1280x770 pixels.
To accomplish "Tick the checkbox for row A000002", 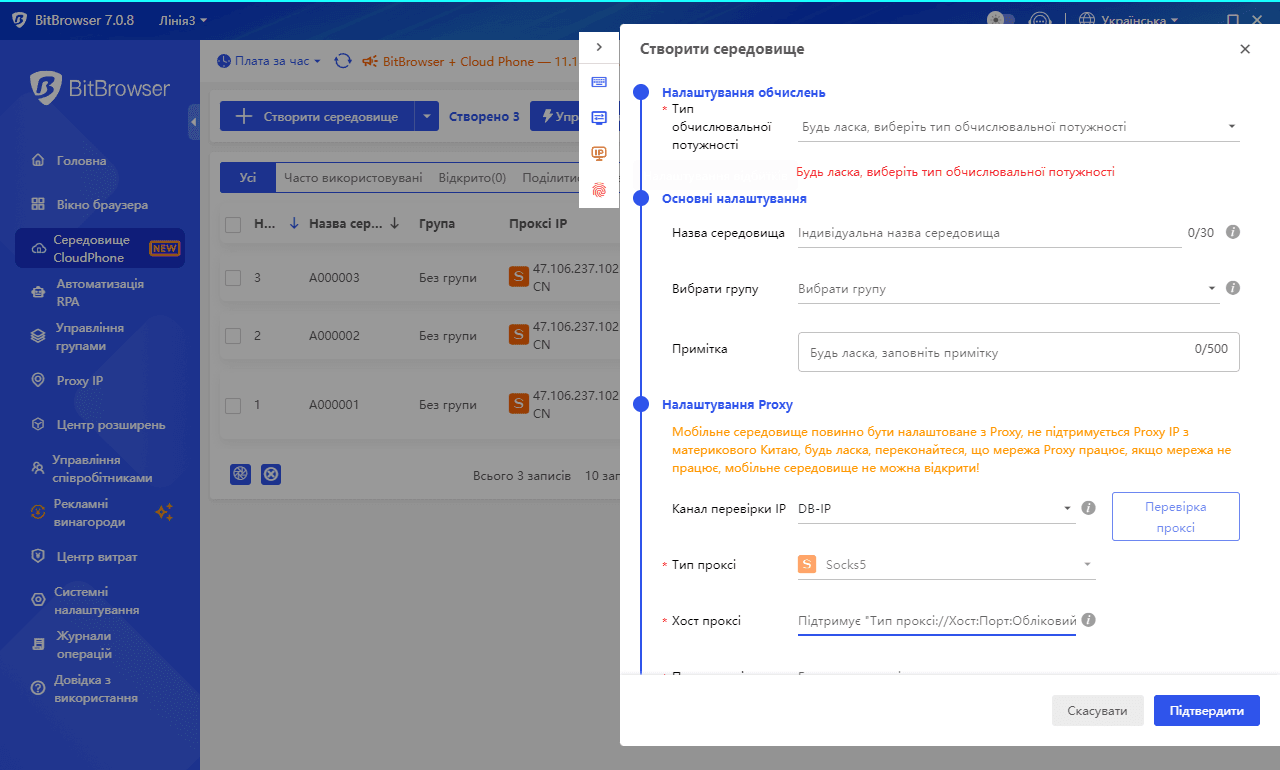I will click(x=233, y=336).
